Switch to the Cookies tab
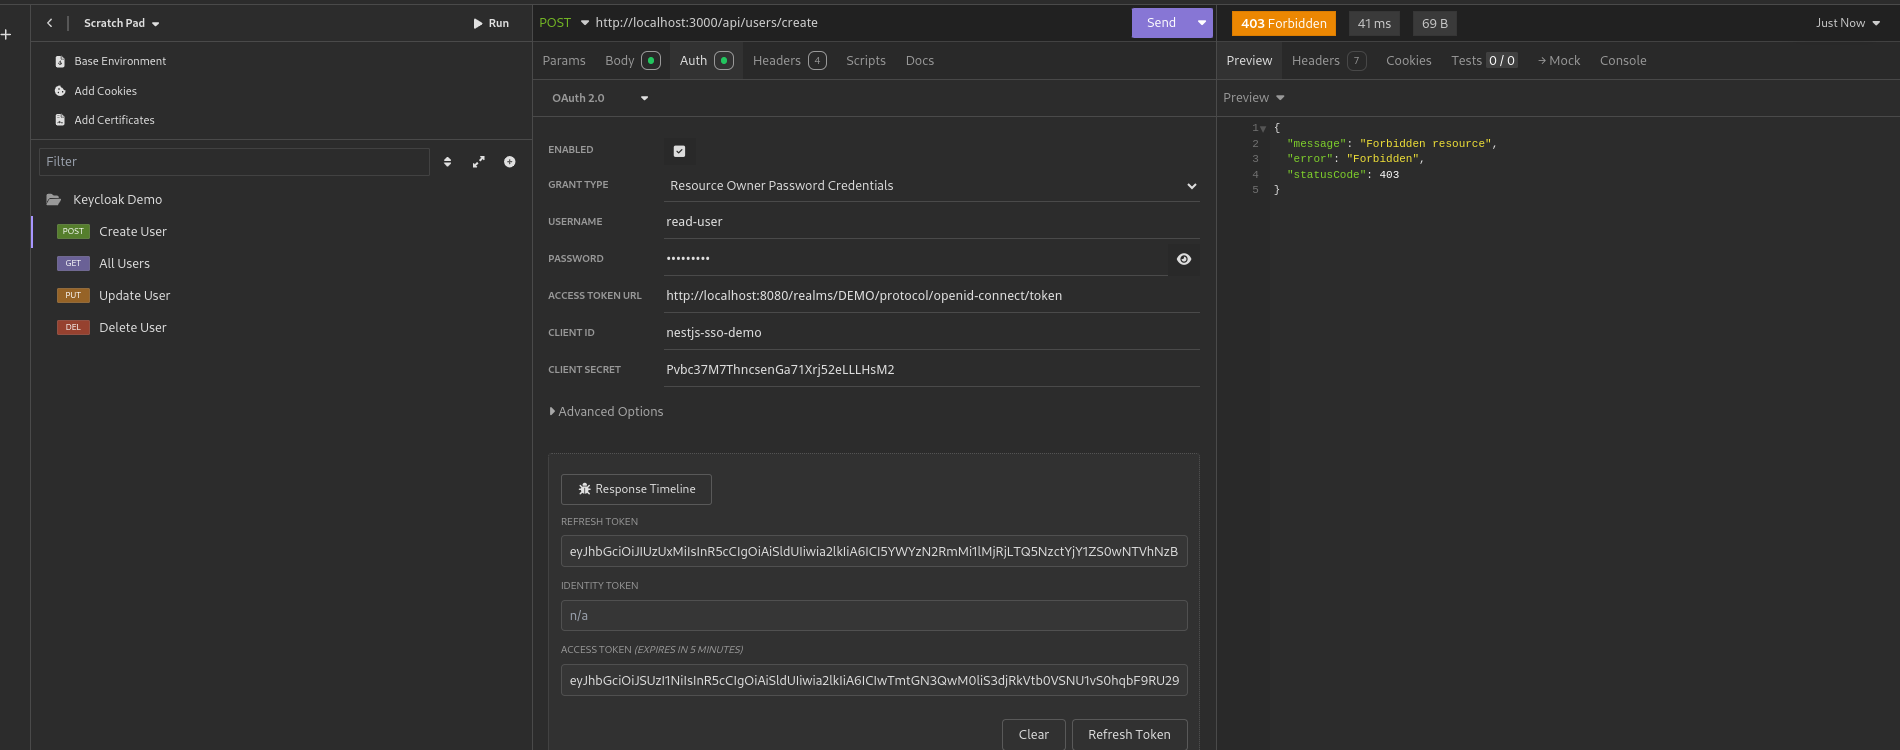 [x=1409, y=61]
